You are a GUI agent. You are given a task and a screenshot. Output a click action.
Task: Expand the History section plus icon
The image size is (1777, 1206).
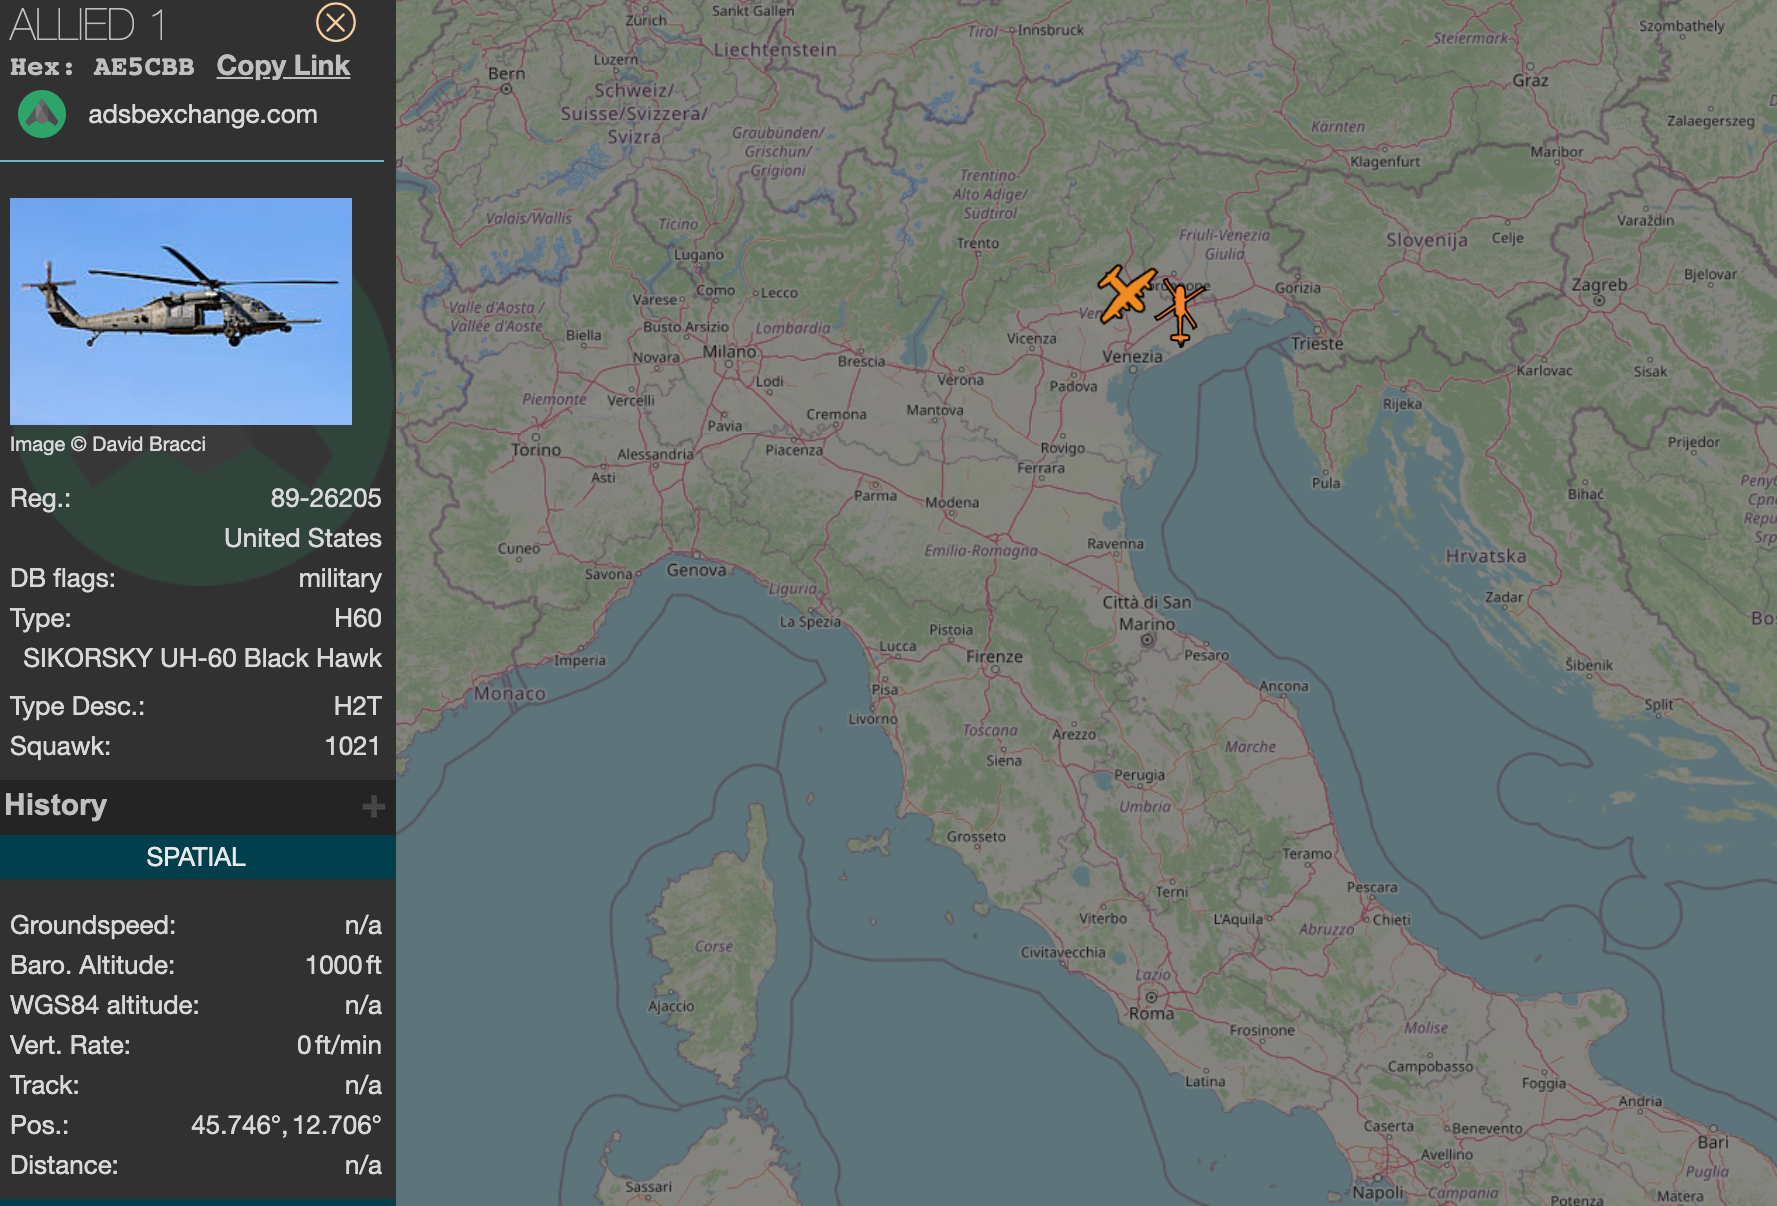(x=373, y=806)
